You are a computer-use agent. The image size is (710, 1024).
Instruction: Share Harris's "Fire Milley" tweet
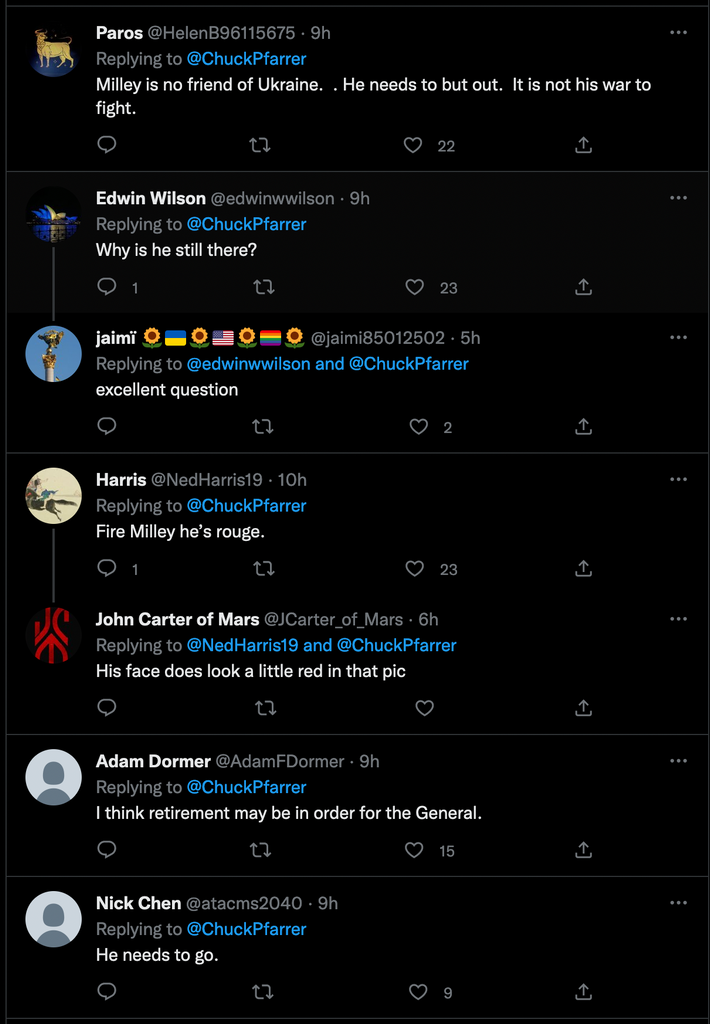coord(584,569)
